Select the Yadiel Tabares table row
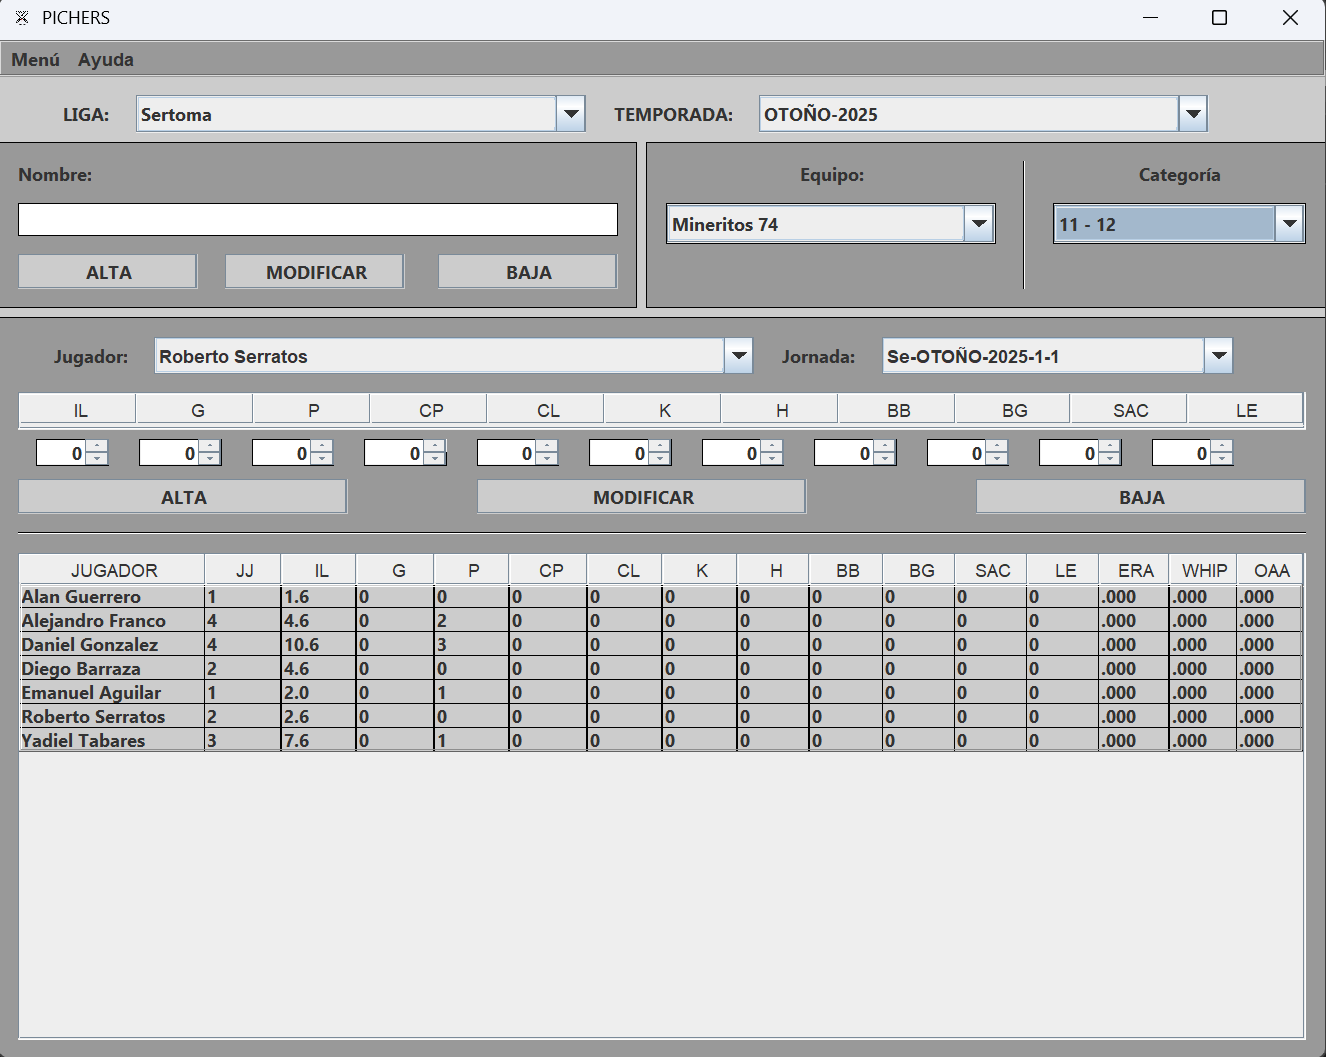1326x1057 pixels. coord(84,741)
